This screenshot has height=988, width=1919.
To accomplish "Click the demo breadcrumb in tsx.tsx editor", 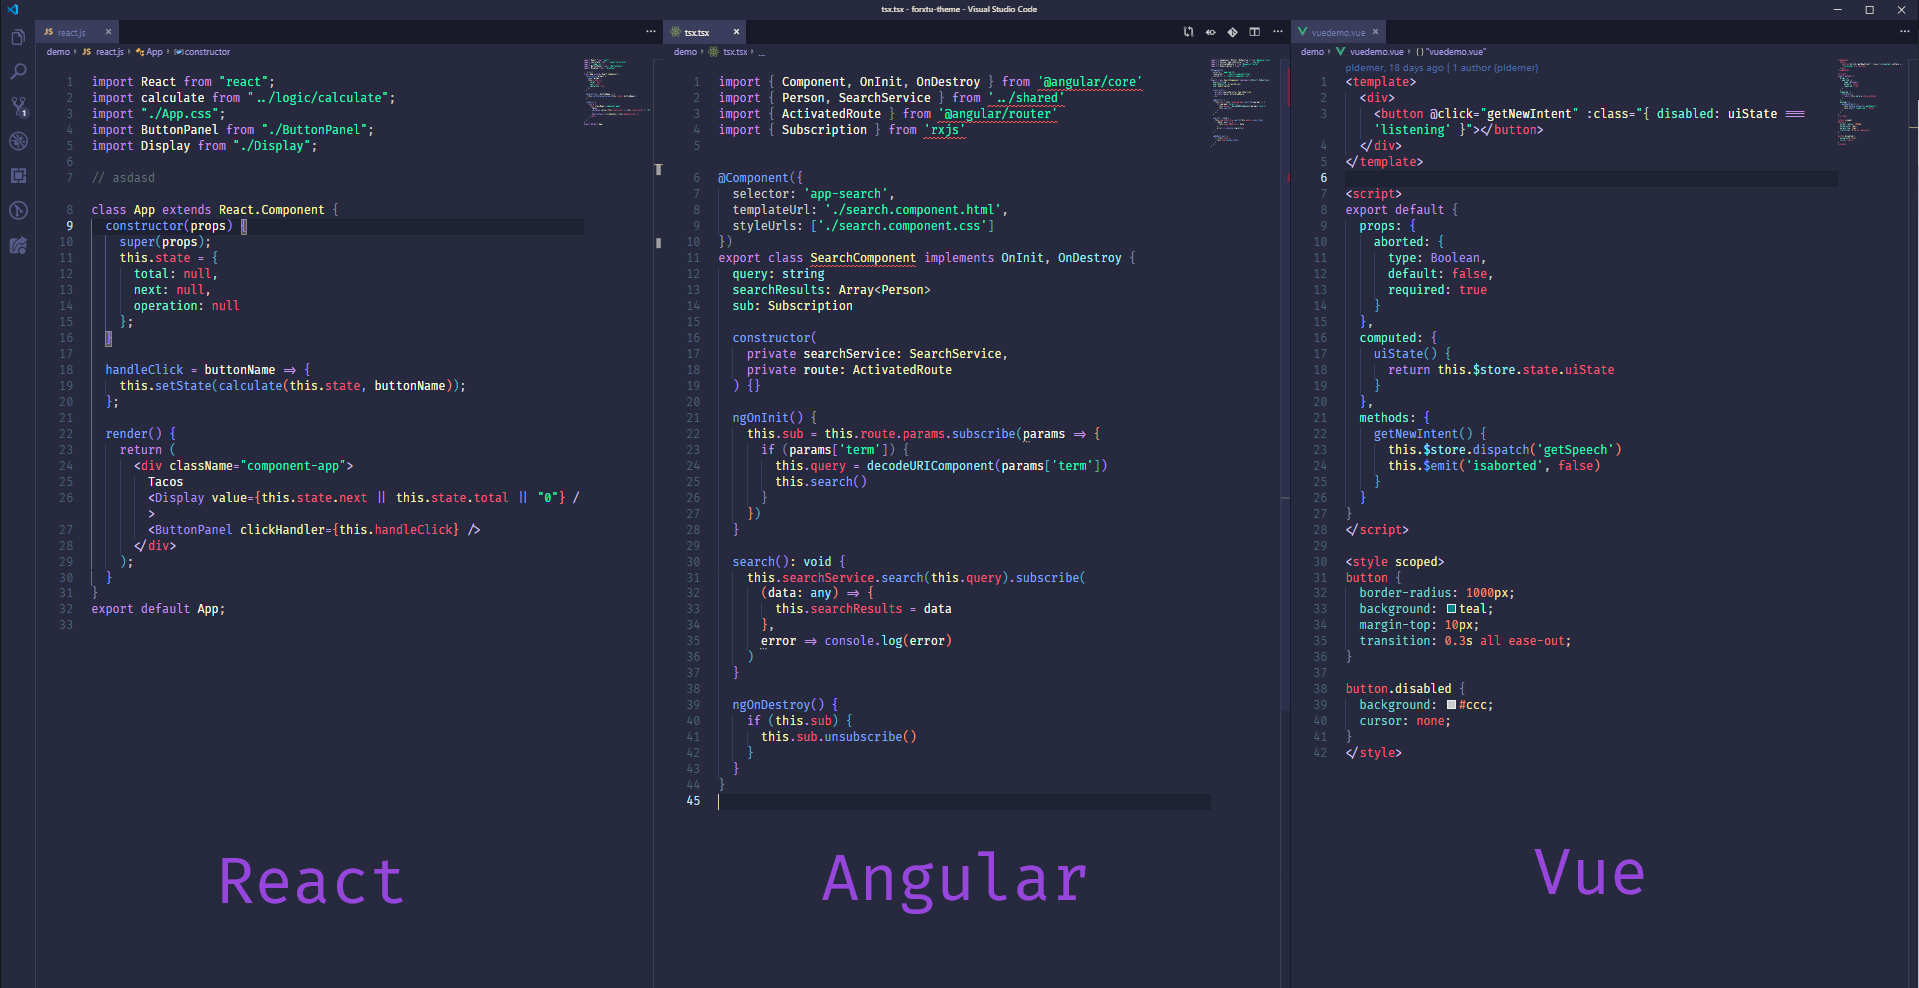I will 685,52.
